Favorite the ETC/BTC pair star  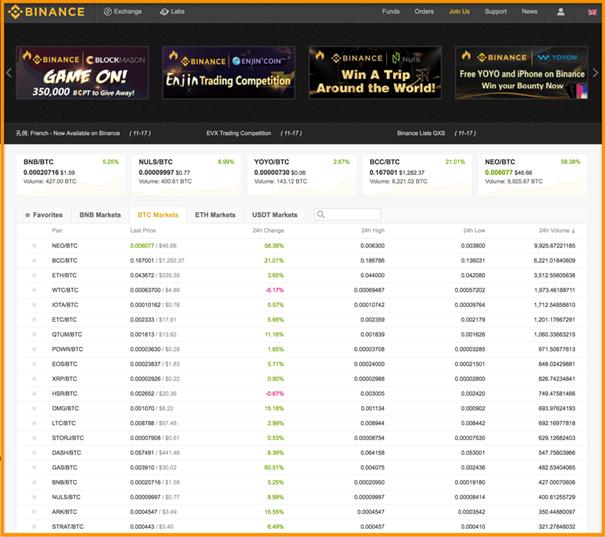(34, 319)
